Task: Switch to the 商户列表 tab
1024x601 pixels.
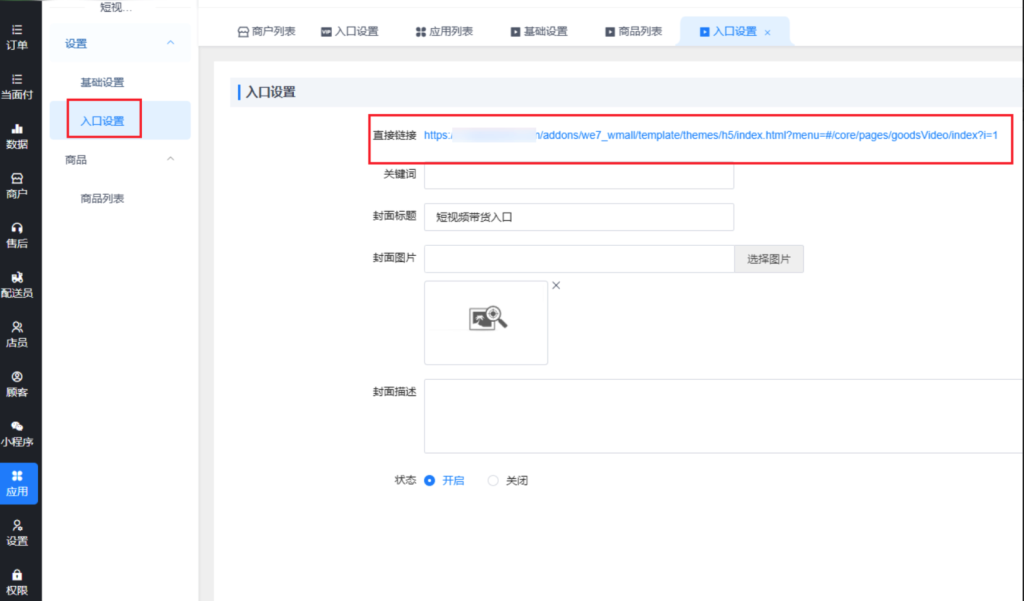Action: [x=266, y=32]
